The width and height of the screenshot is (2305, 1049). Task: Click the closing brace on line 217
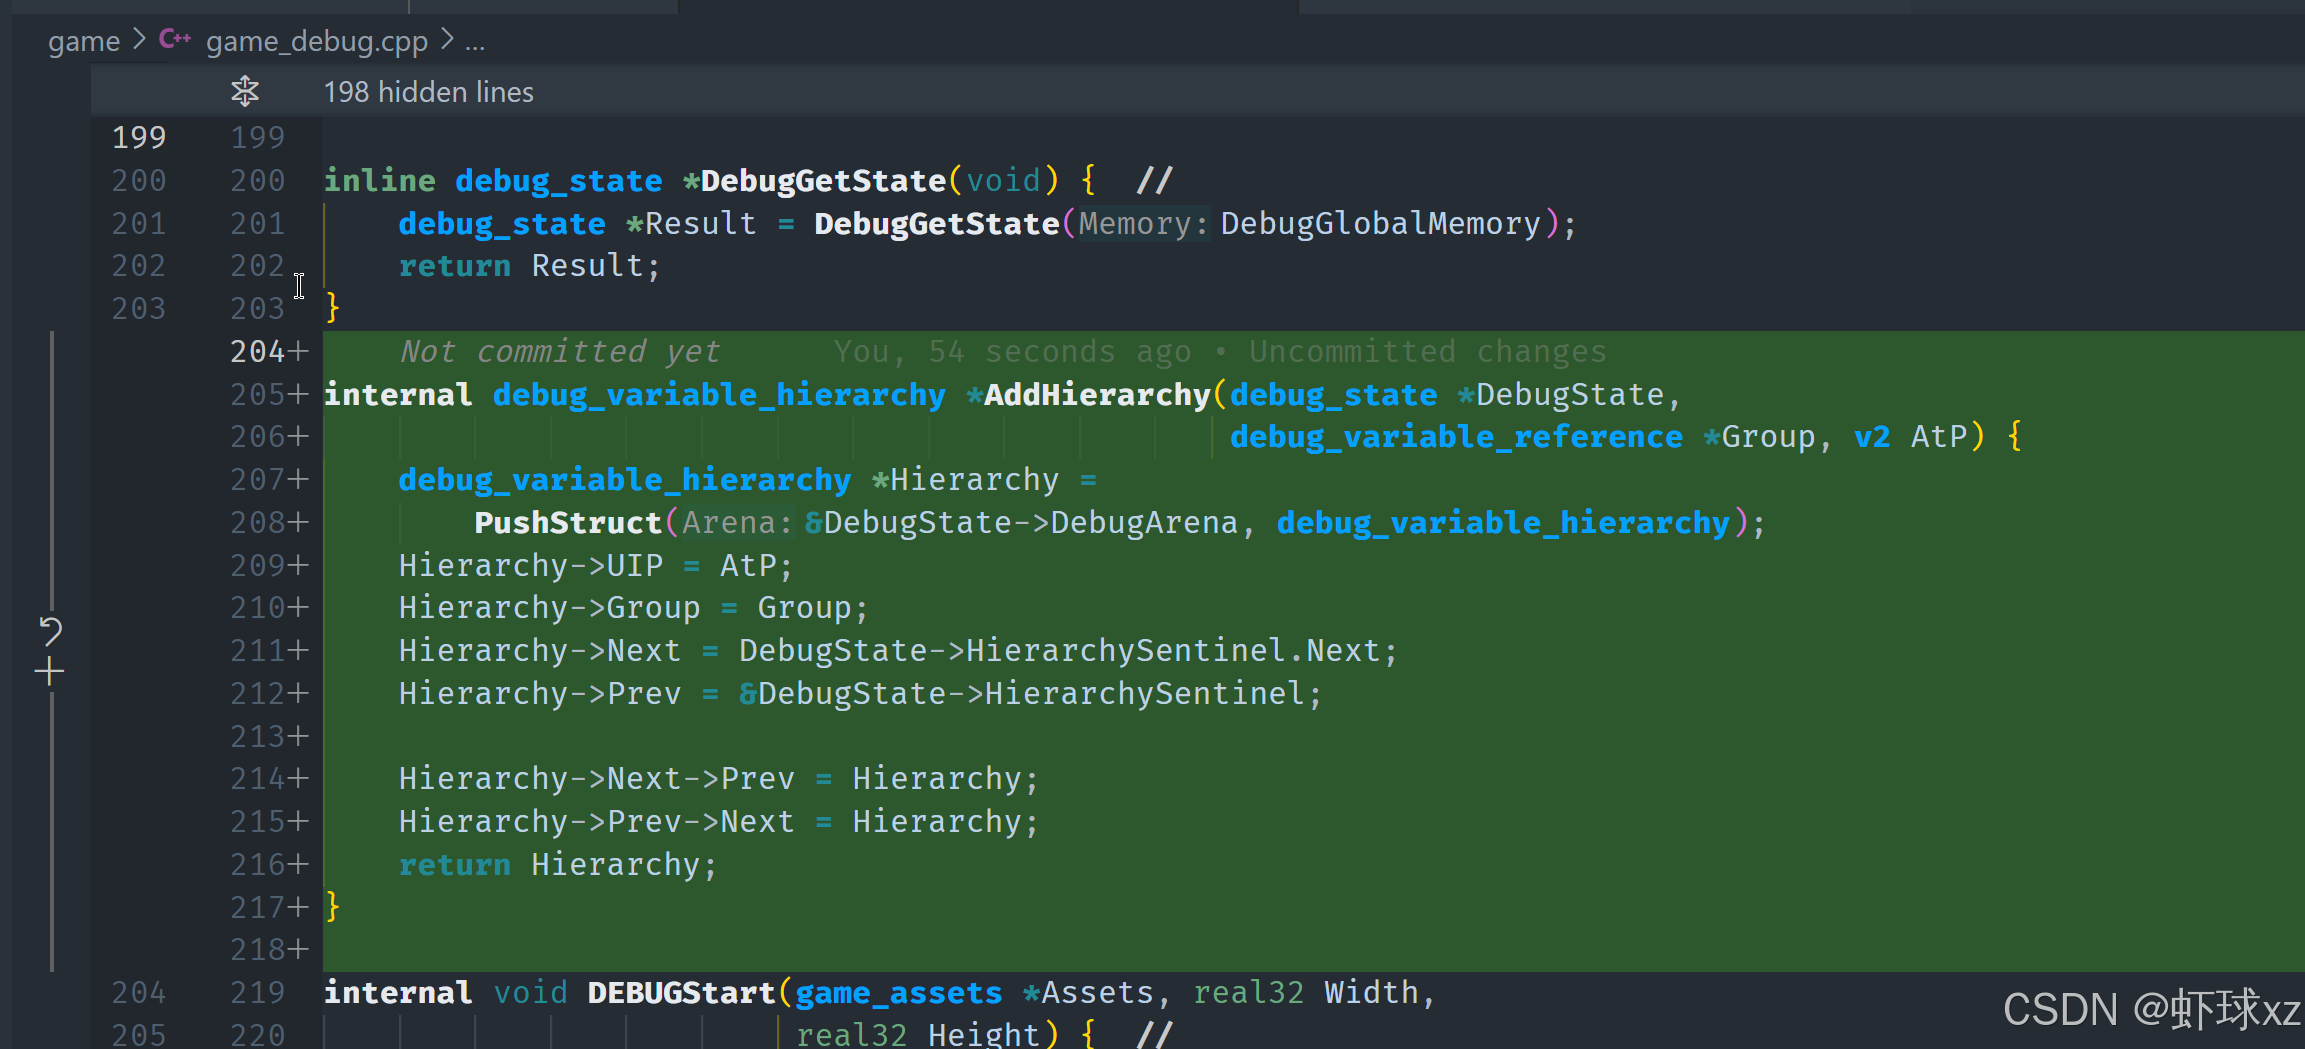pyautogui.click(x=333, y=907)
